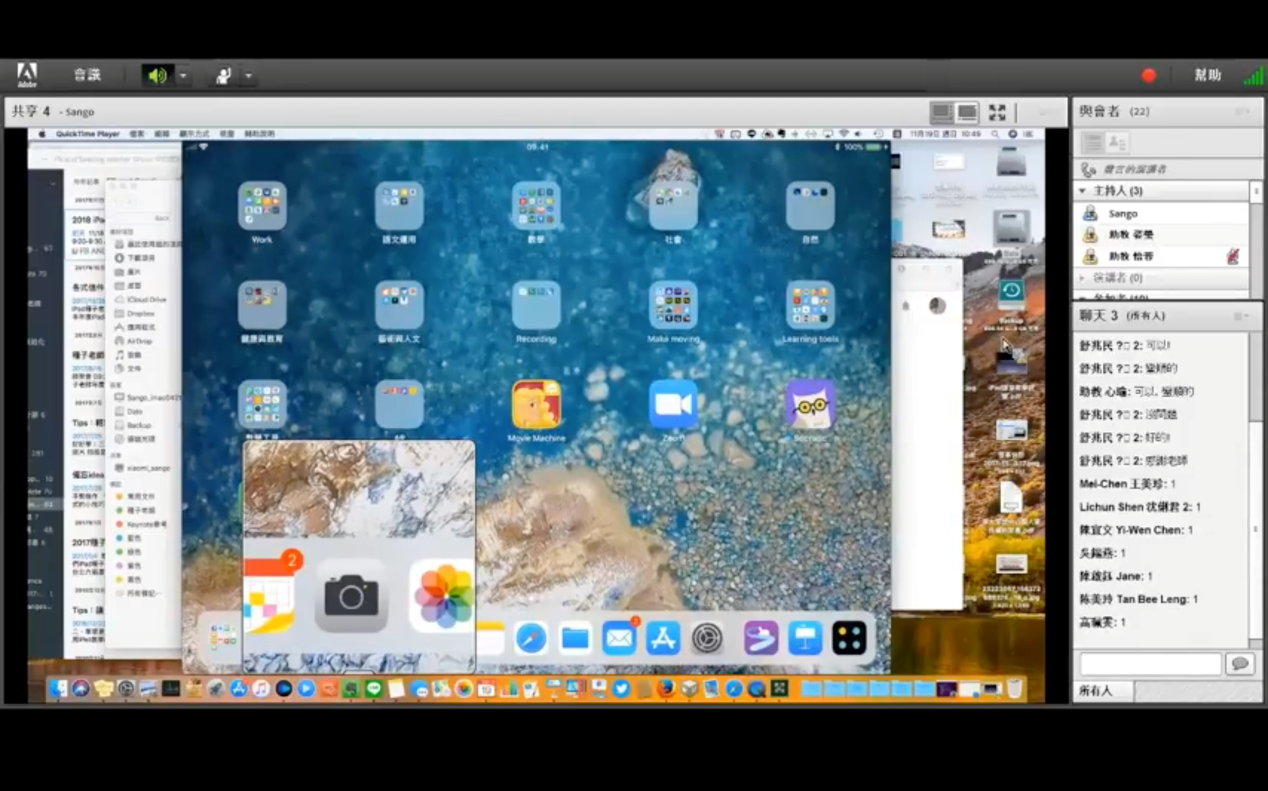Open Mail in the iPad dock
The height and width of the screenshot is (791, 1268).
[619, 638]
